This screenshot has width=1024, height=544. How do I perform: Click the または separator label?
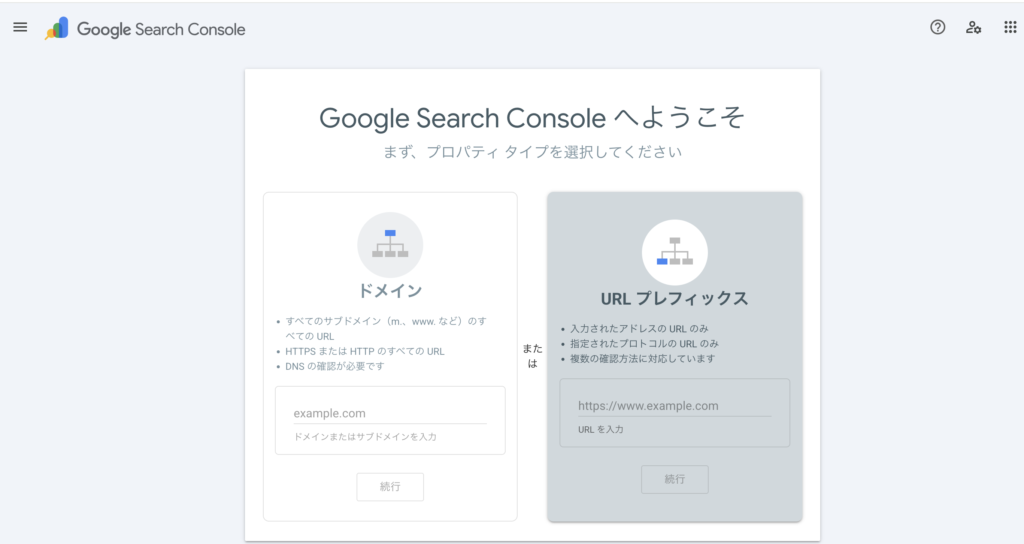pos(532,356)
